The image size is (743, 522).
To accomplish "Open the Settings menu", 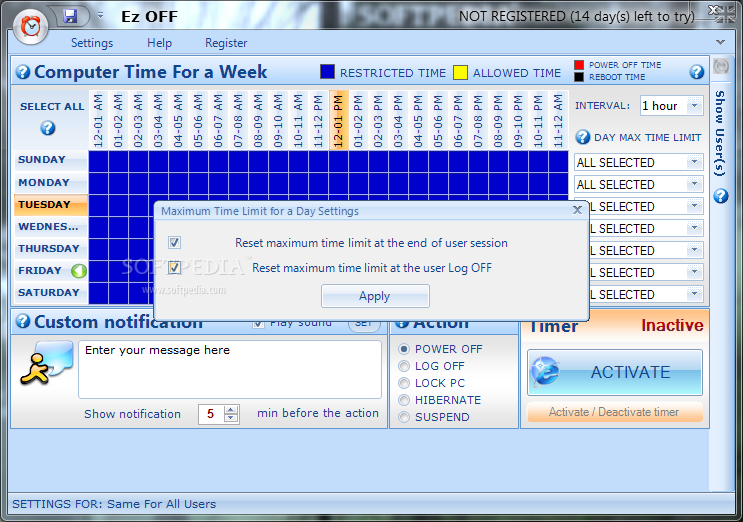I will click(92, 43).
